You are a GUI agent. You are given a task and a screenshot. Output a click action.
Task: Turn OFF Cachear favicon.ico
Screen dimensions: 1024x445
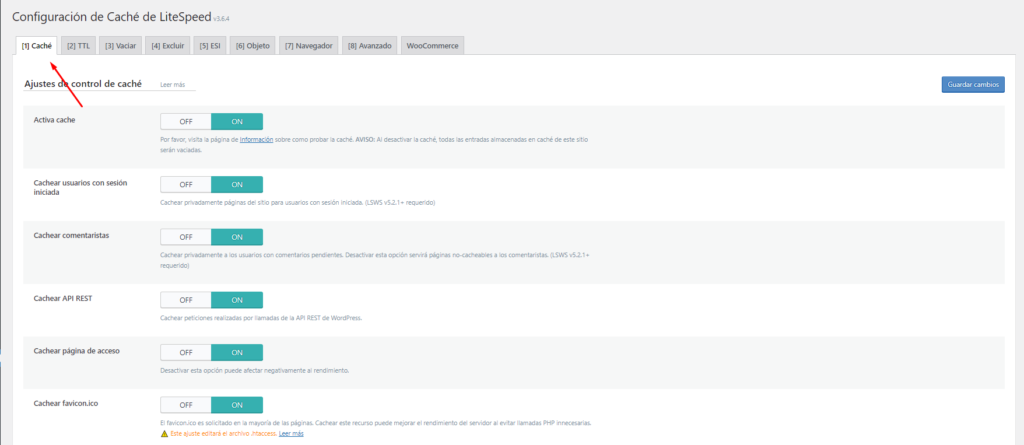[x=186, y=404]
